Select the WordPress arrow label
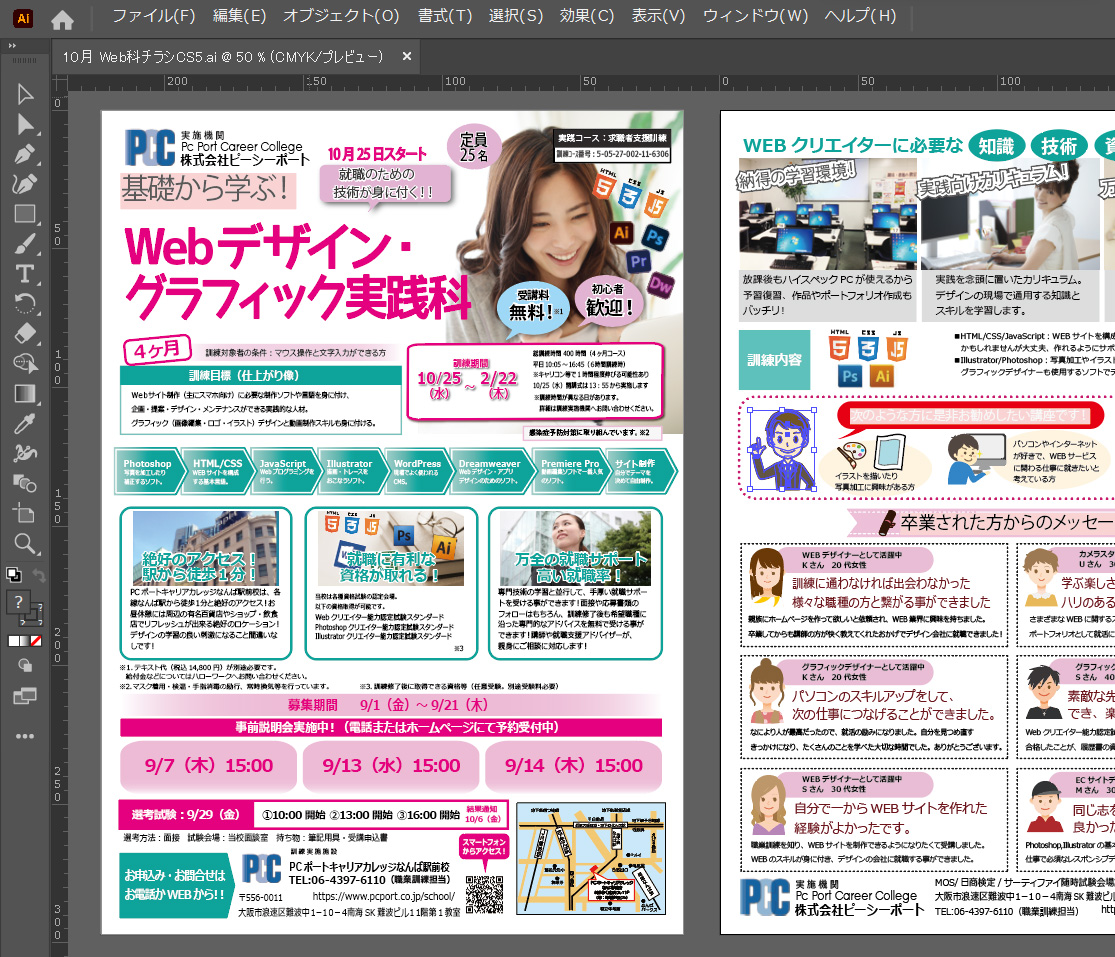This screenshot has width=1115, height=957. tap(417, 471)
